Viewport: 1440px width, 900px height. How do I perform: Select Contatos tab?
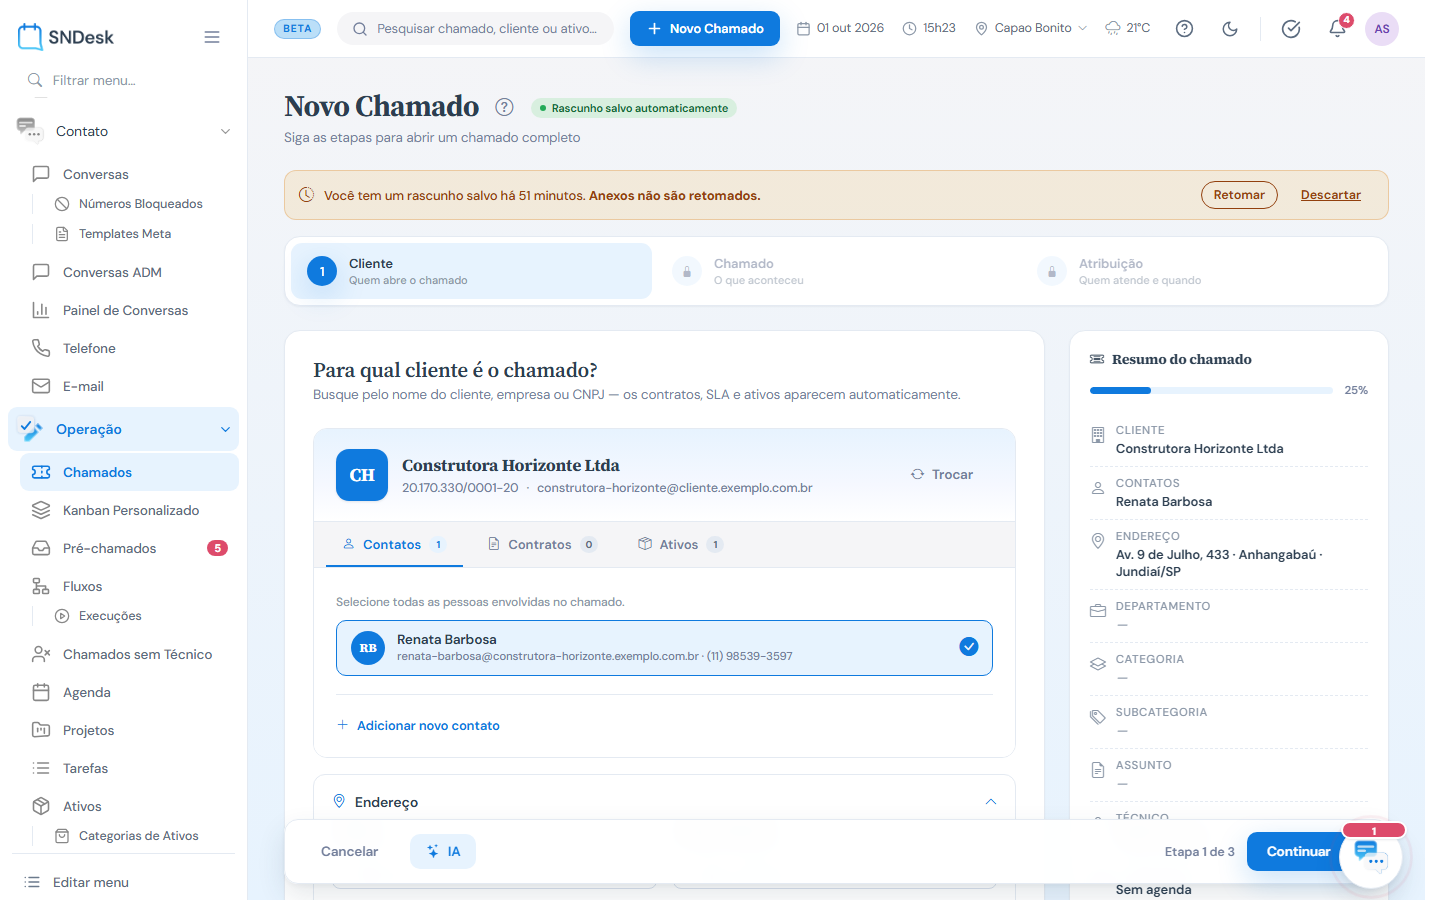[x=394, y=545]
